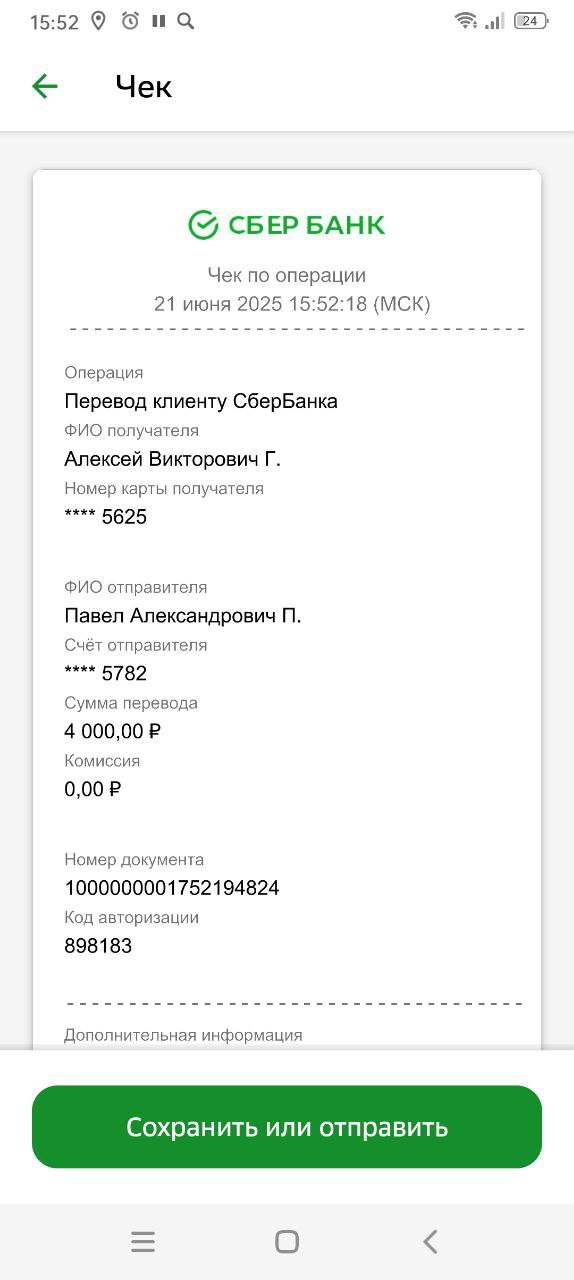This screenshot has width=574, height=1280.
Task: Select document number 1000000001752194824
Action: [x=172, y=888]
